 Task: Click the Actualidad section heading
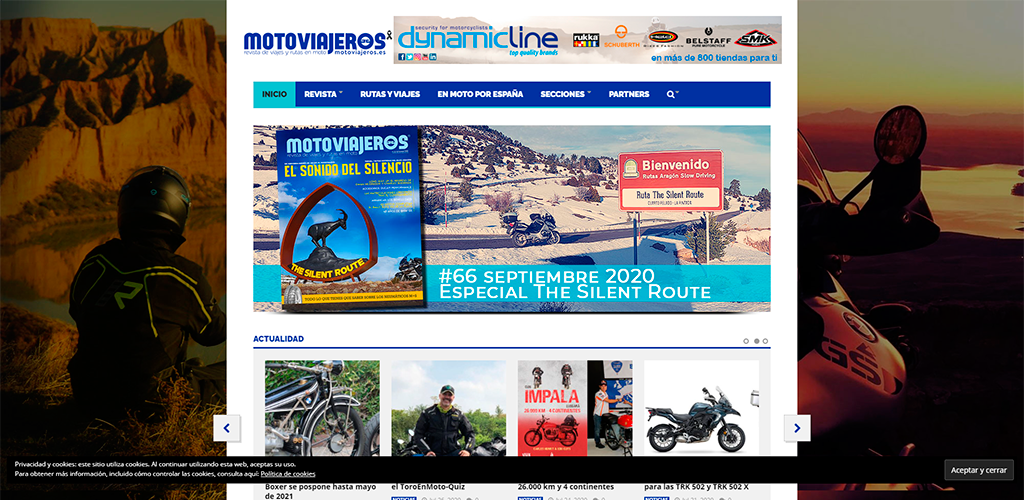click(x=278, y=339)
